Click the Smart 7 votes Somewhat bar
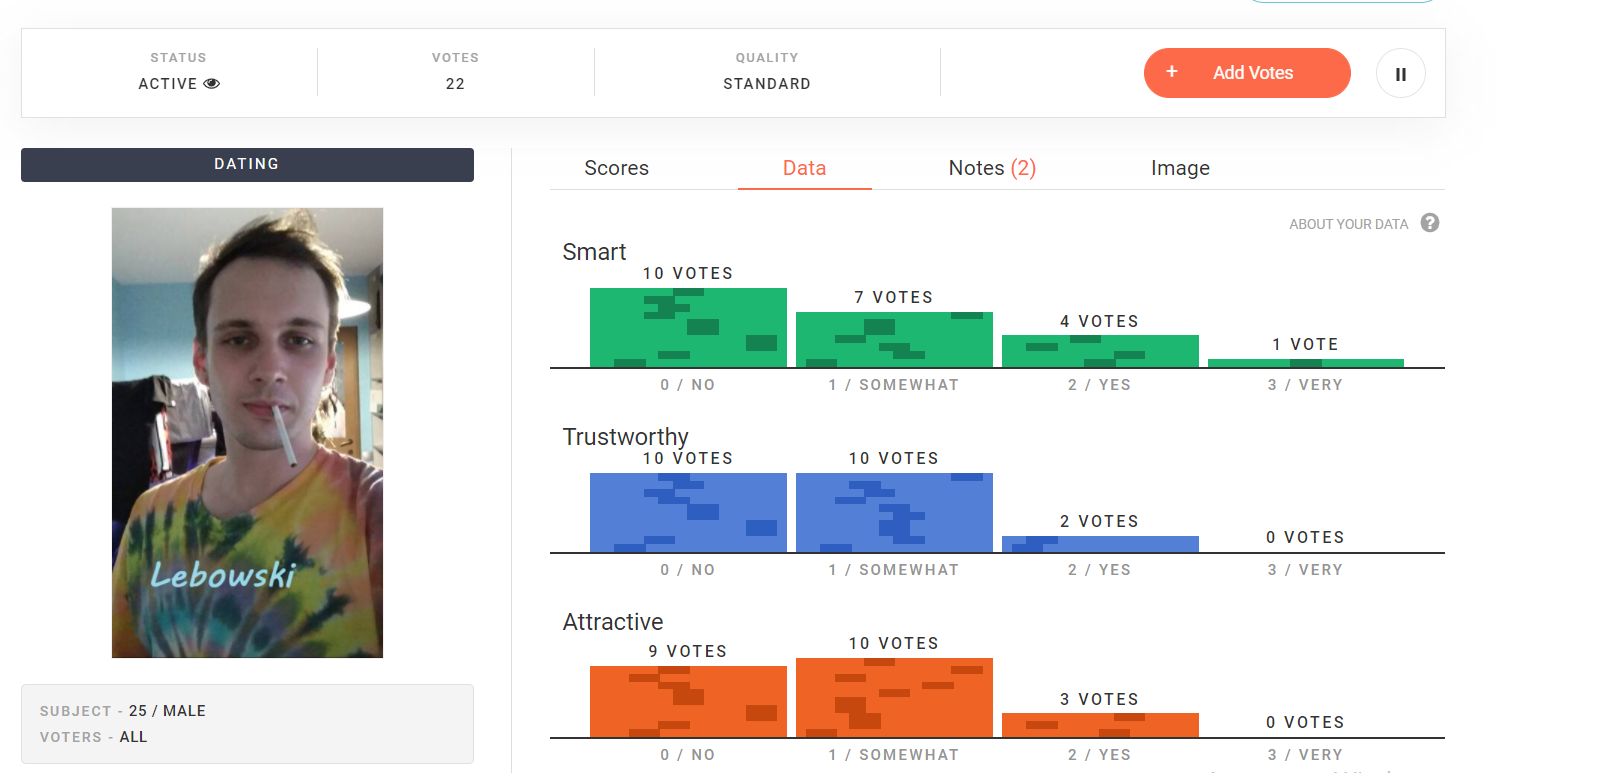Image resolution: width=1598 pixels, height=773 pixels. click(x=894, y=340)
